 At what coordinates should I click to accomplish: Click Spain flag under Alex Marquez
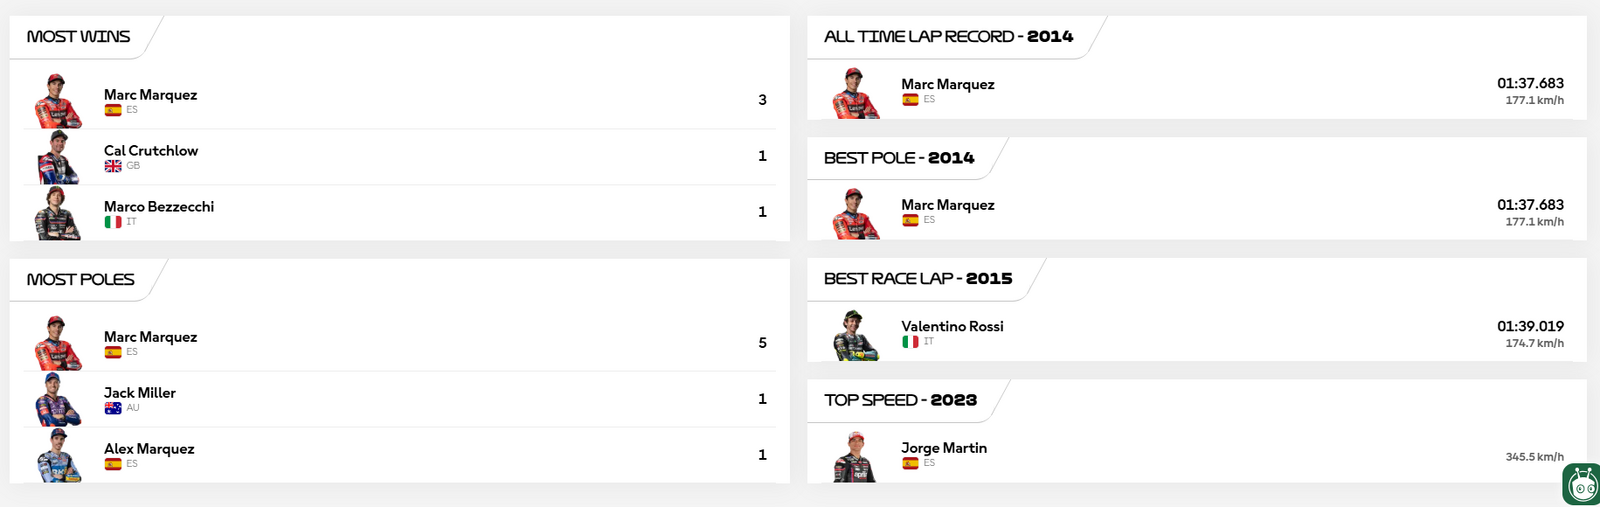[x=113, y=464]
